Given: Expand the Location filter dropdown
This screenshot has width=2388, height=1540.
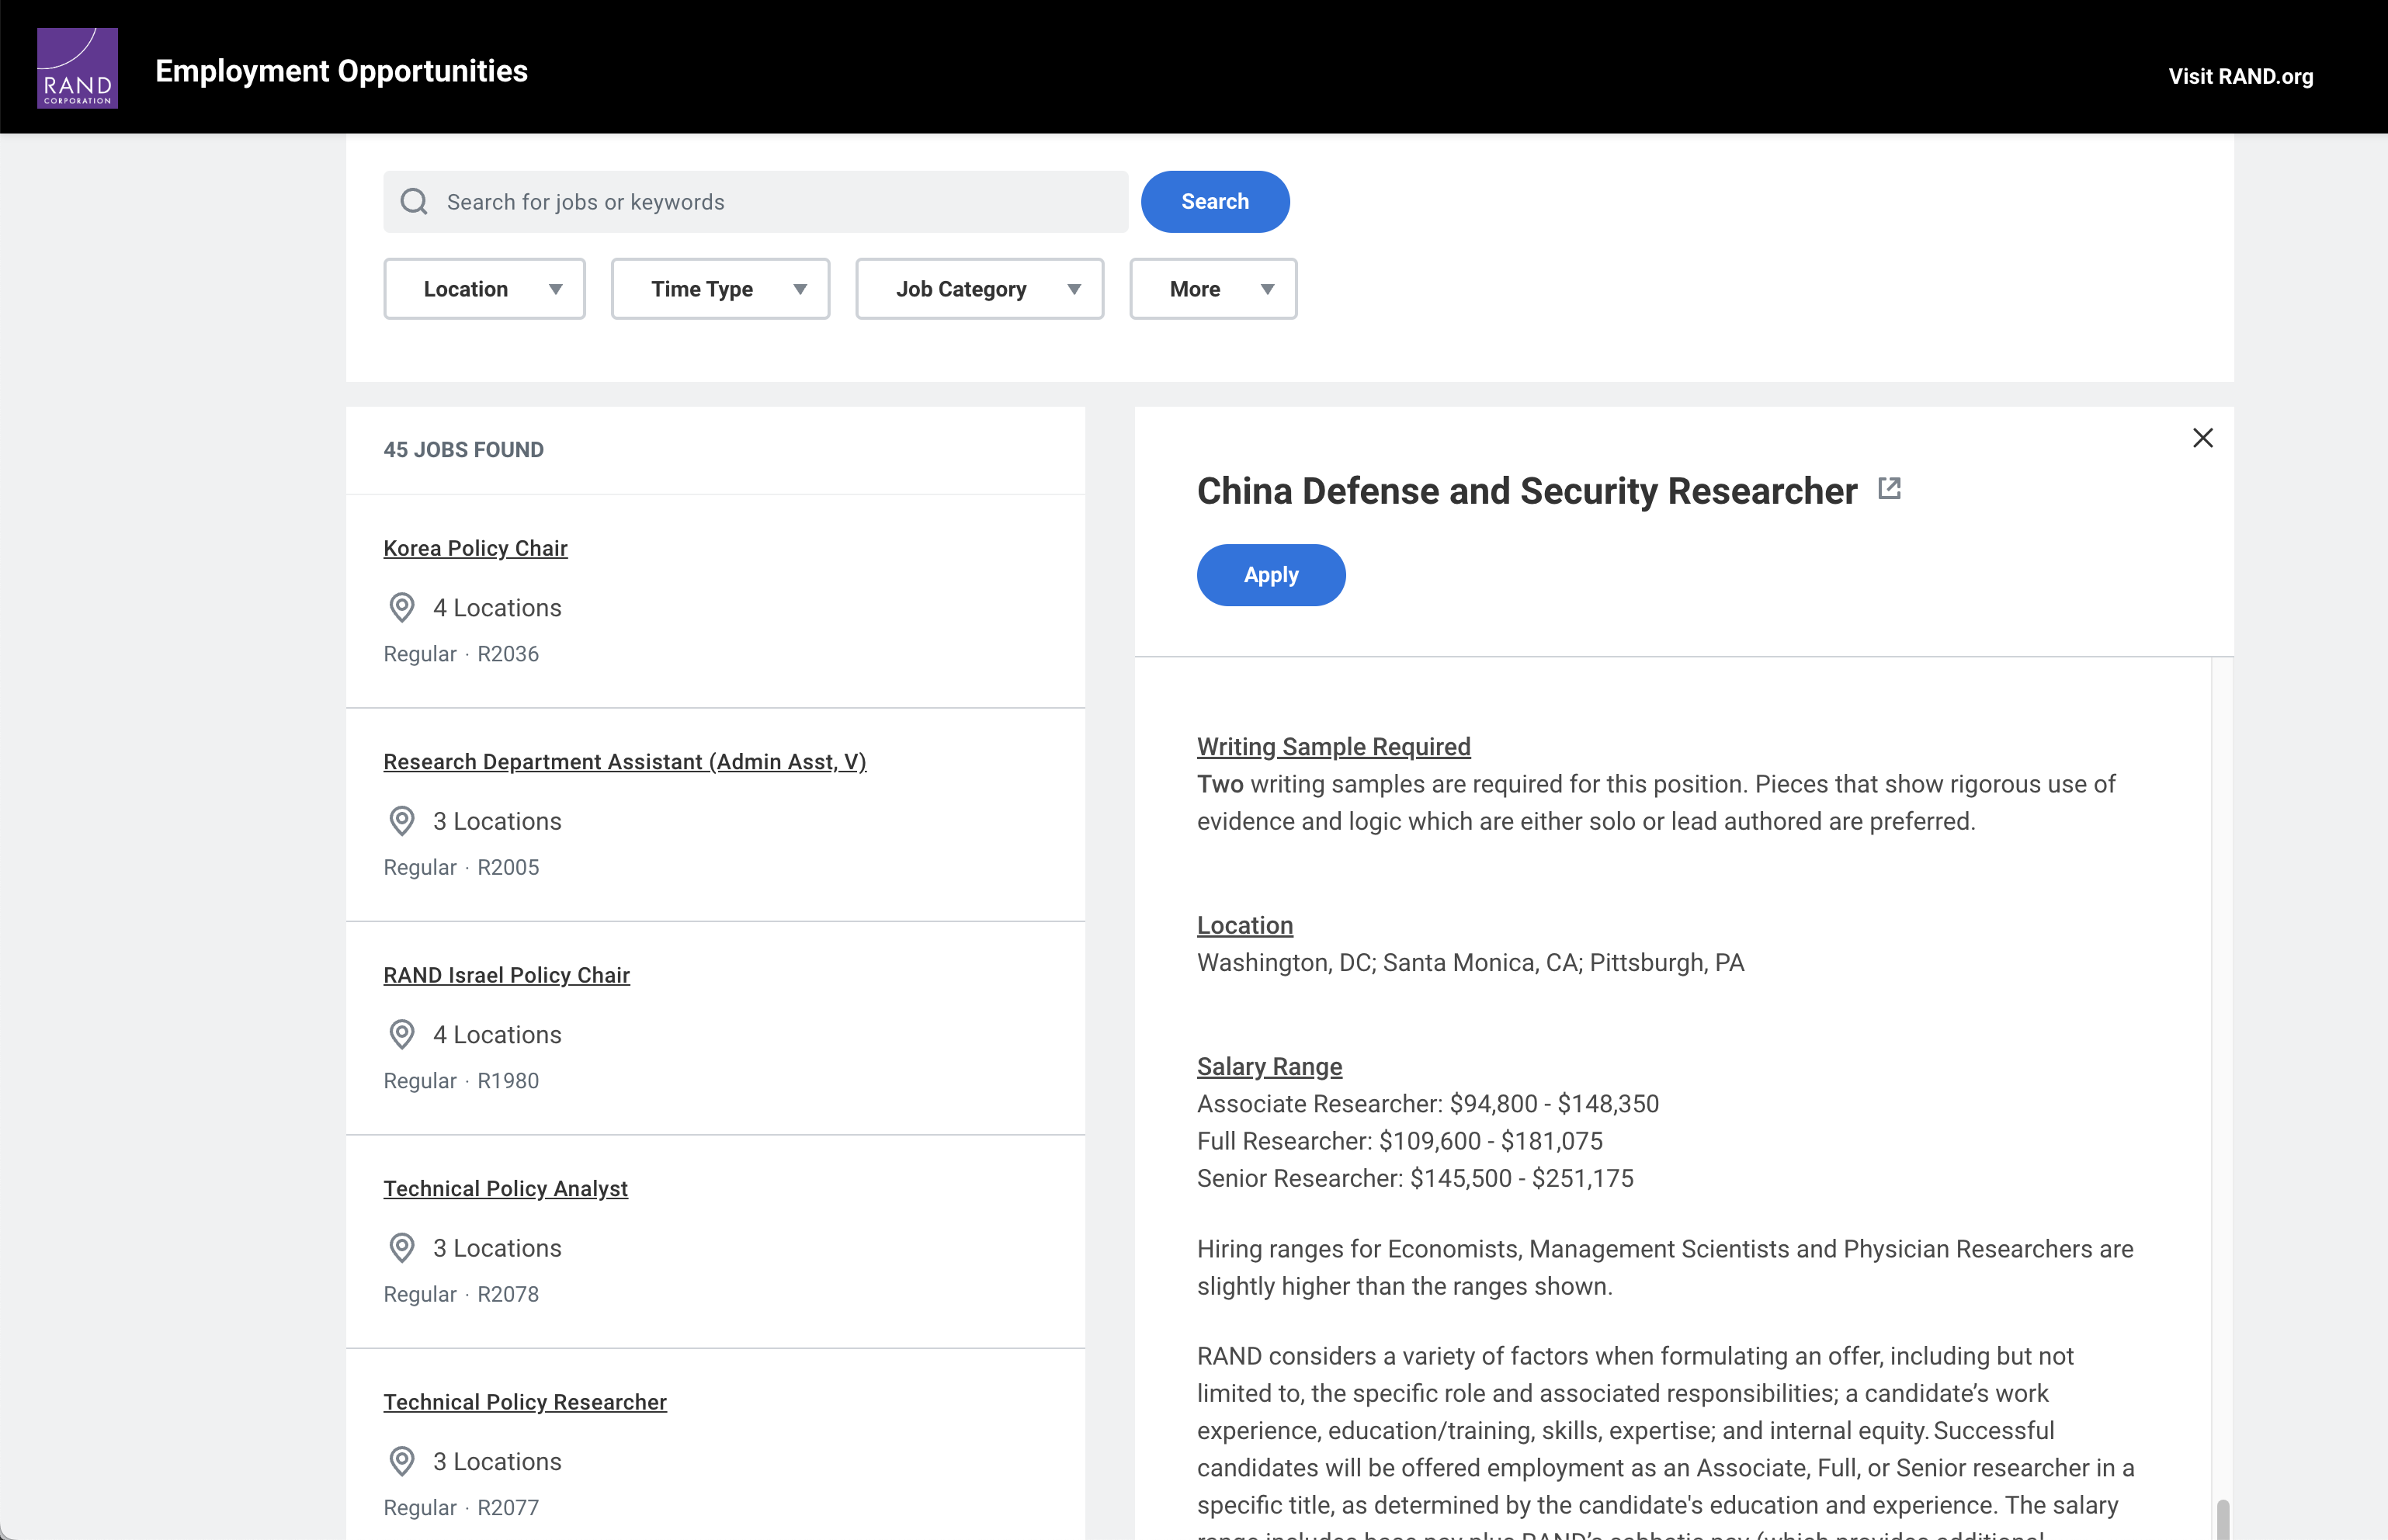Looking at the screenshot, I should coord(484,289).
